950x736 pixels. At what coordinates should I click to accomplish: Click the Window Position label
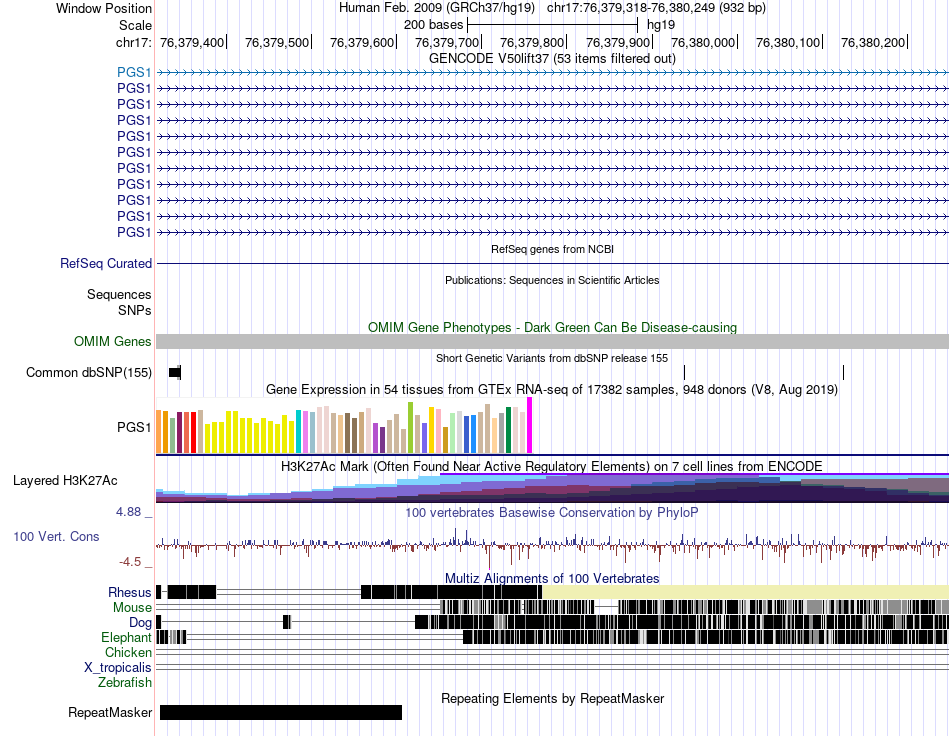point(104,8)
